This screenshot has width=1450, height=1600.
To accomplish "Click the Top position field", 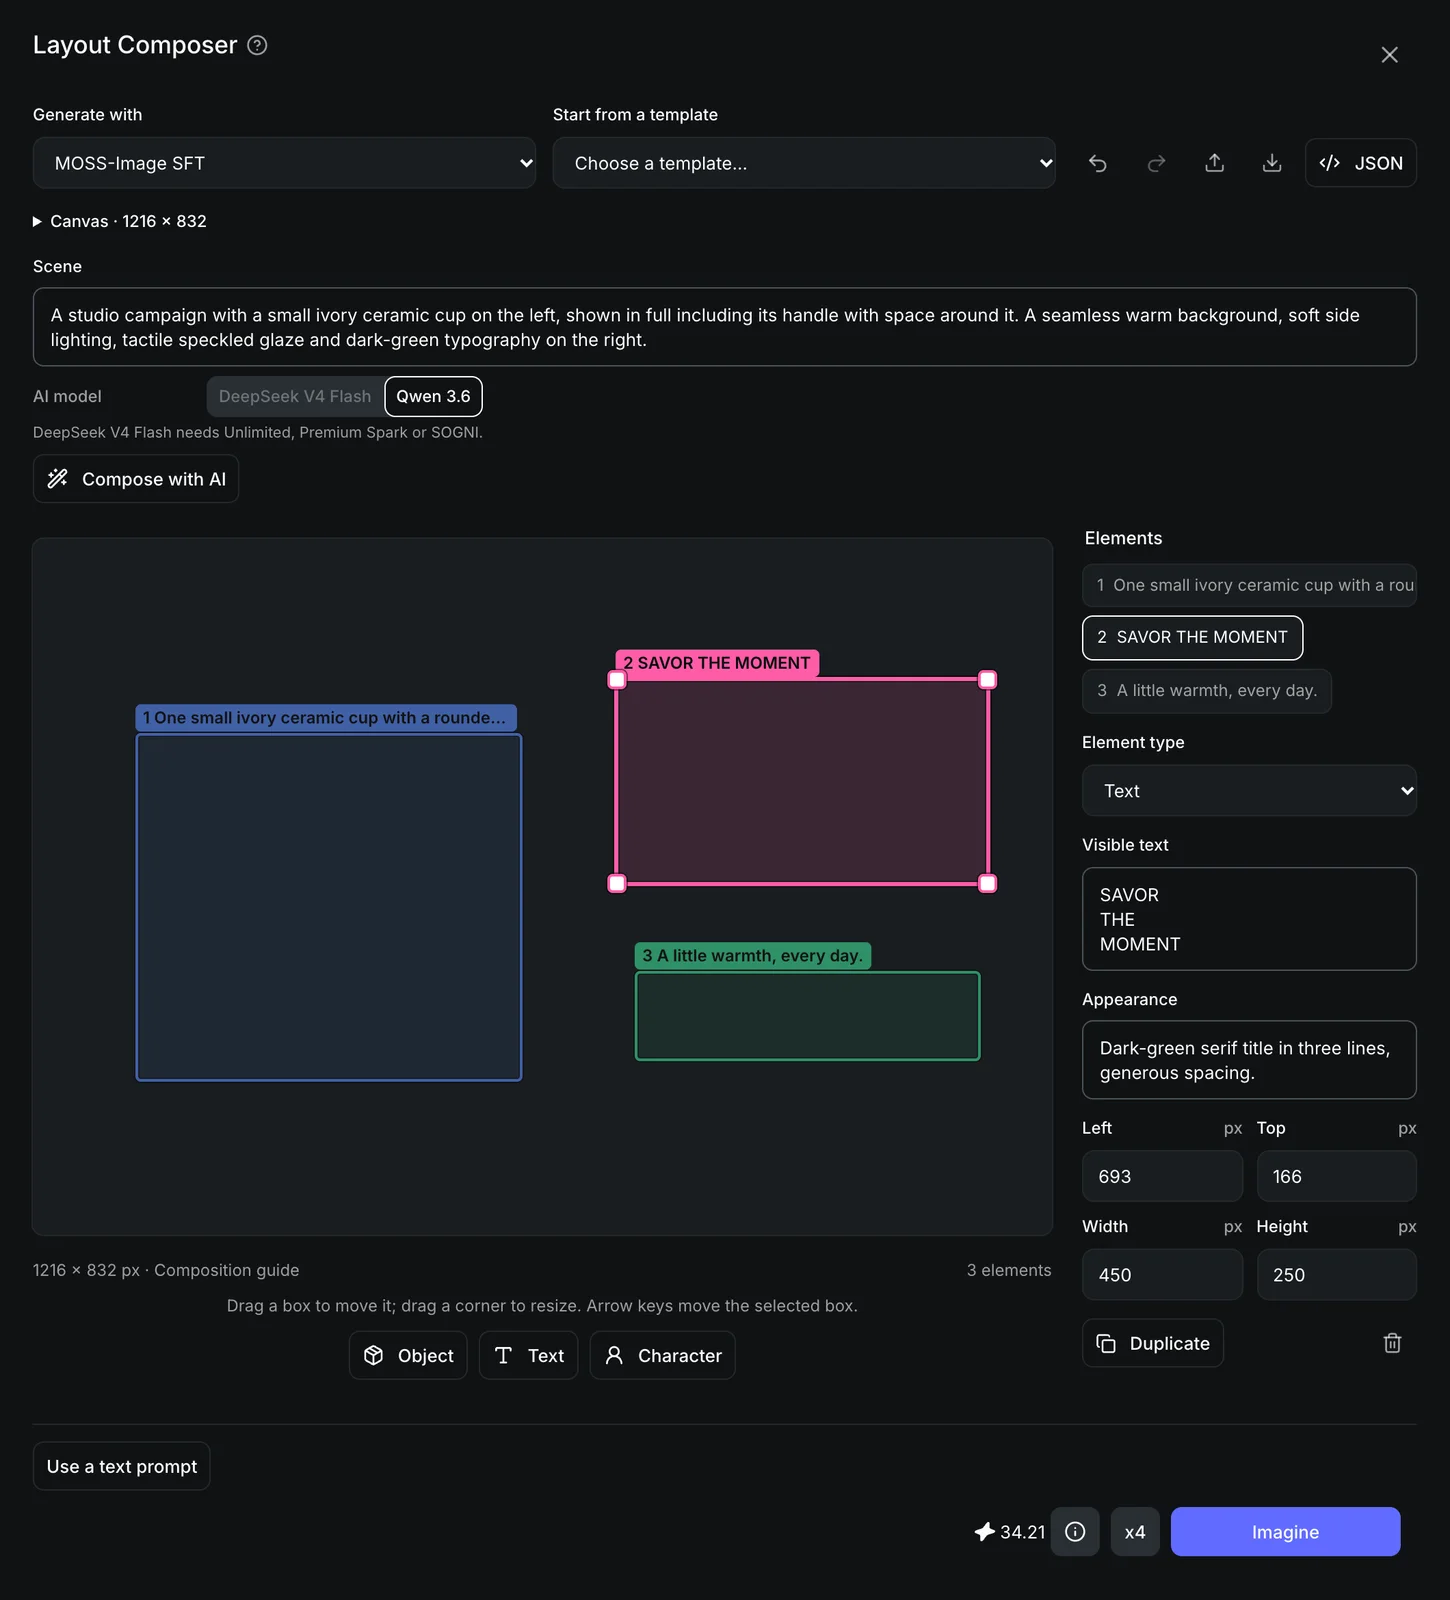I will click(1336, 1176).
